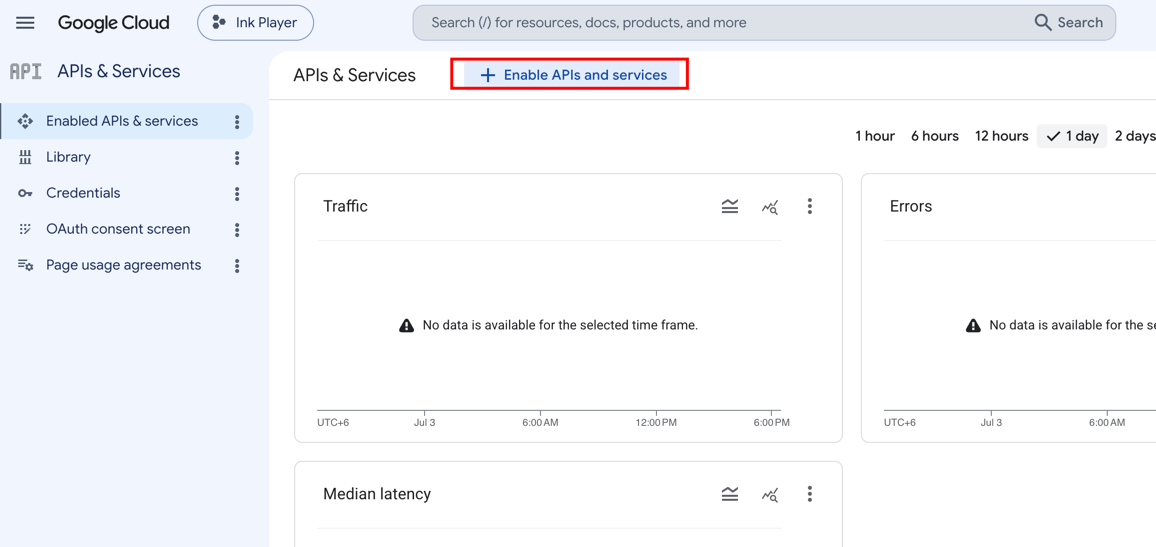Open more options for Page usage agreements
This screenshot has height=547, width=1156.
click(237, 266)
